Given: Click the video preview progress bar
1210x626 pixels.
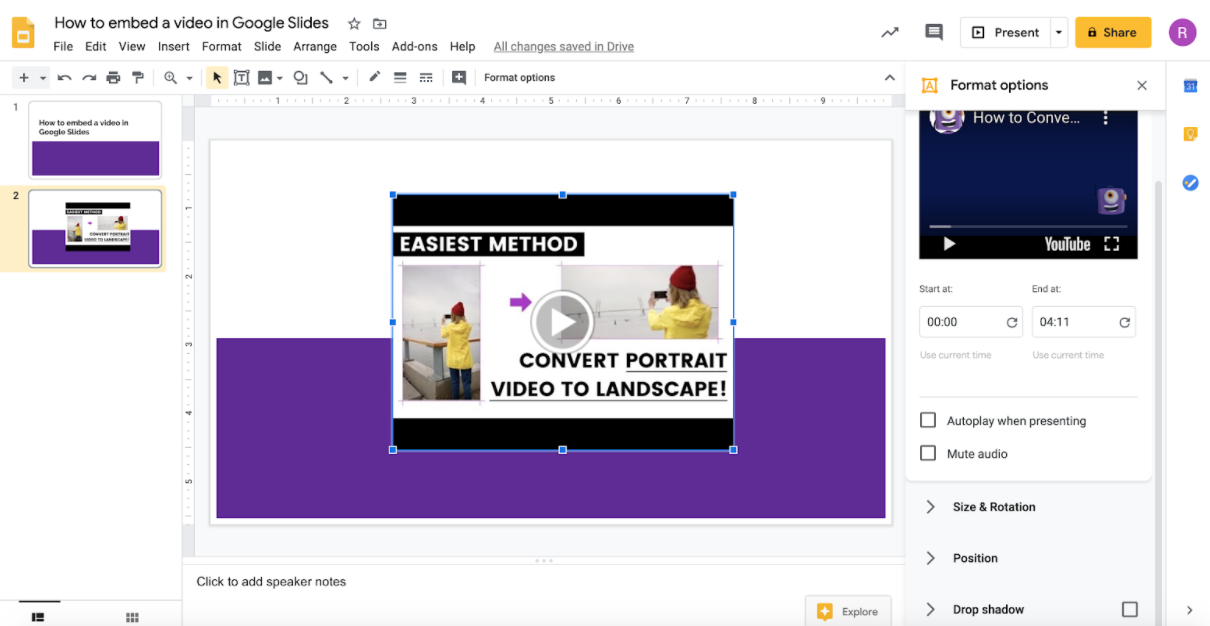Looking at the screenshot, I should [x=1027, y=227].
